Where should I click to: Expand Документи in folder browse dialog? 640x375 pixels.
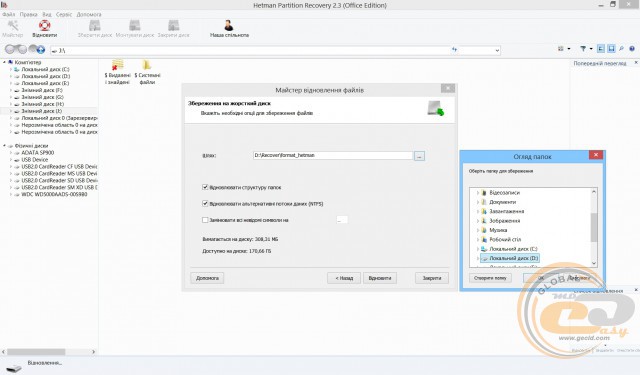[x=478, y=202]
